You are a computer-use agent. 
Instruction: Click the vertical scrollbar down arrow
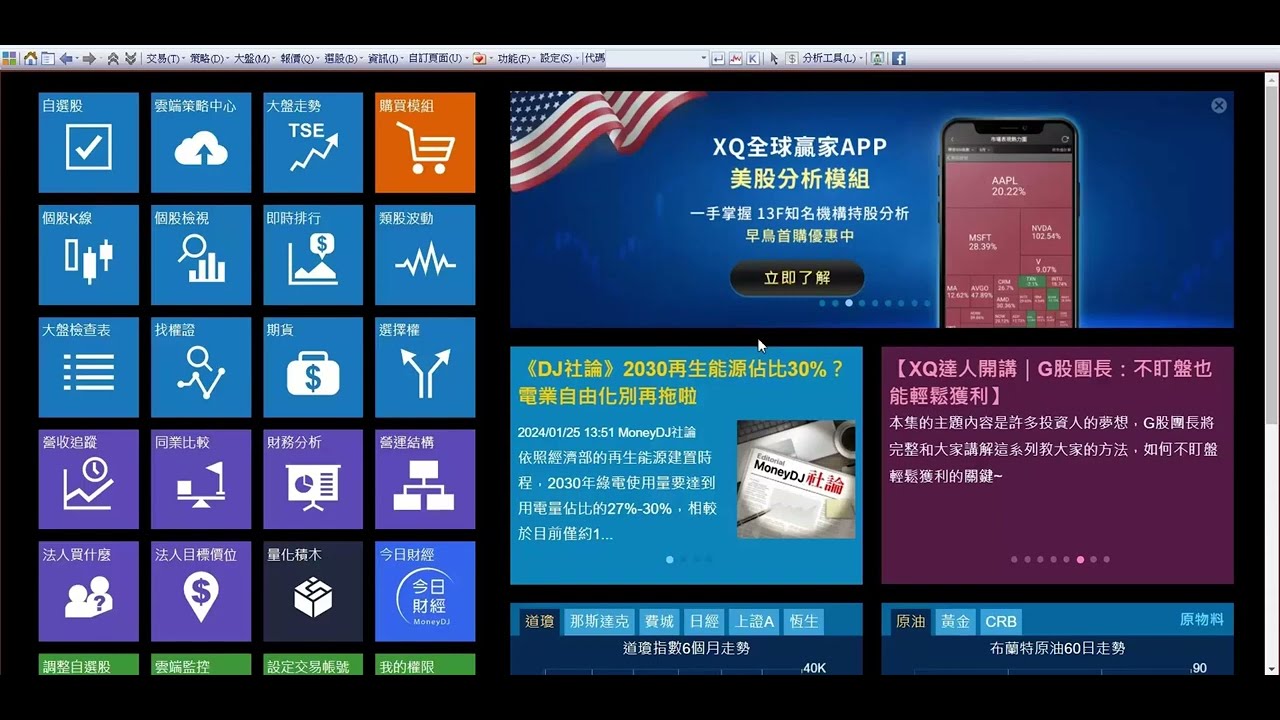pyautogui.click(x=1271, y=669)
